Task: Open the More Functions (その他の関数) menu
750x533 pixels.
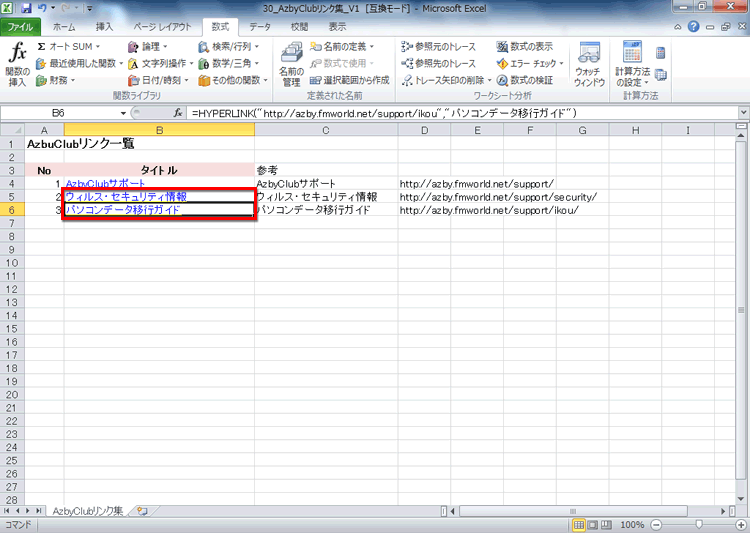Action: pos(233,80)
